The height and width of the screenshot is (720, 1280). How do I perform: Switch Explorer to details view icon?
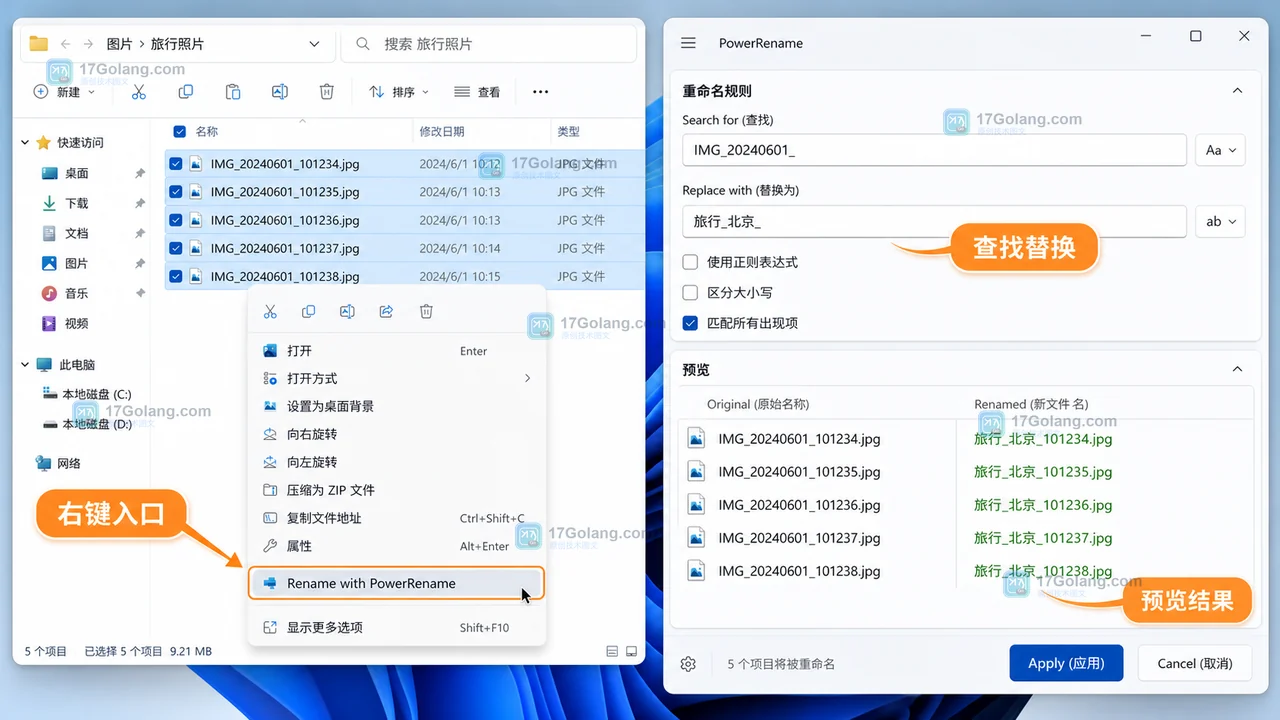(612, 652)
